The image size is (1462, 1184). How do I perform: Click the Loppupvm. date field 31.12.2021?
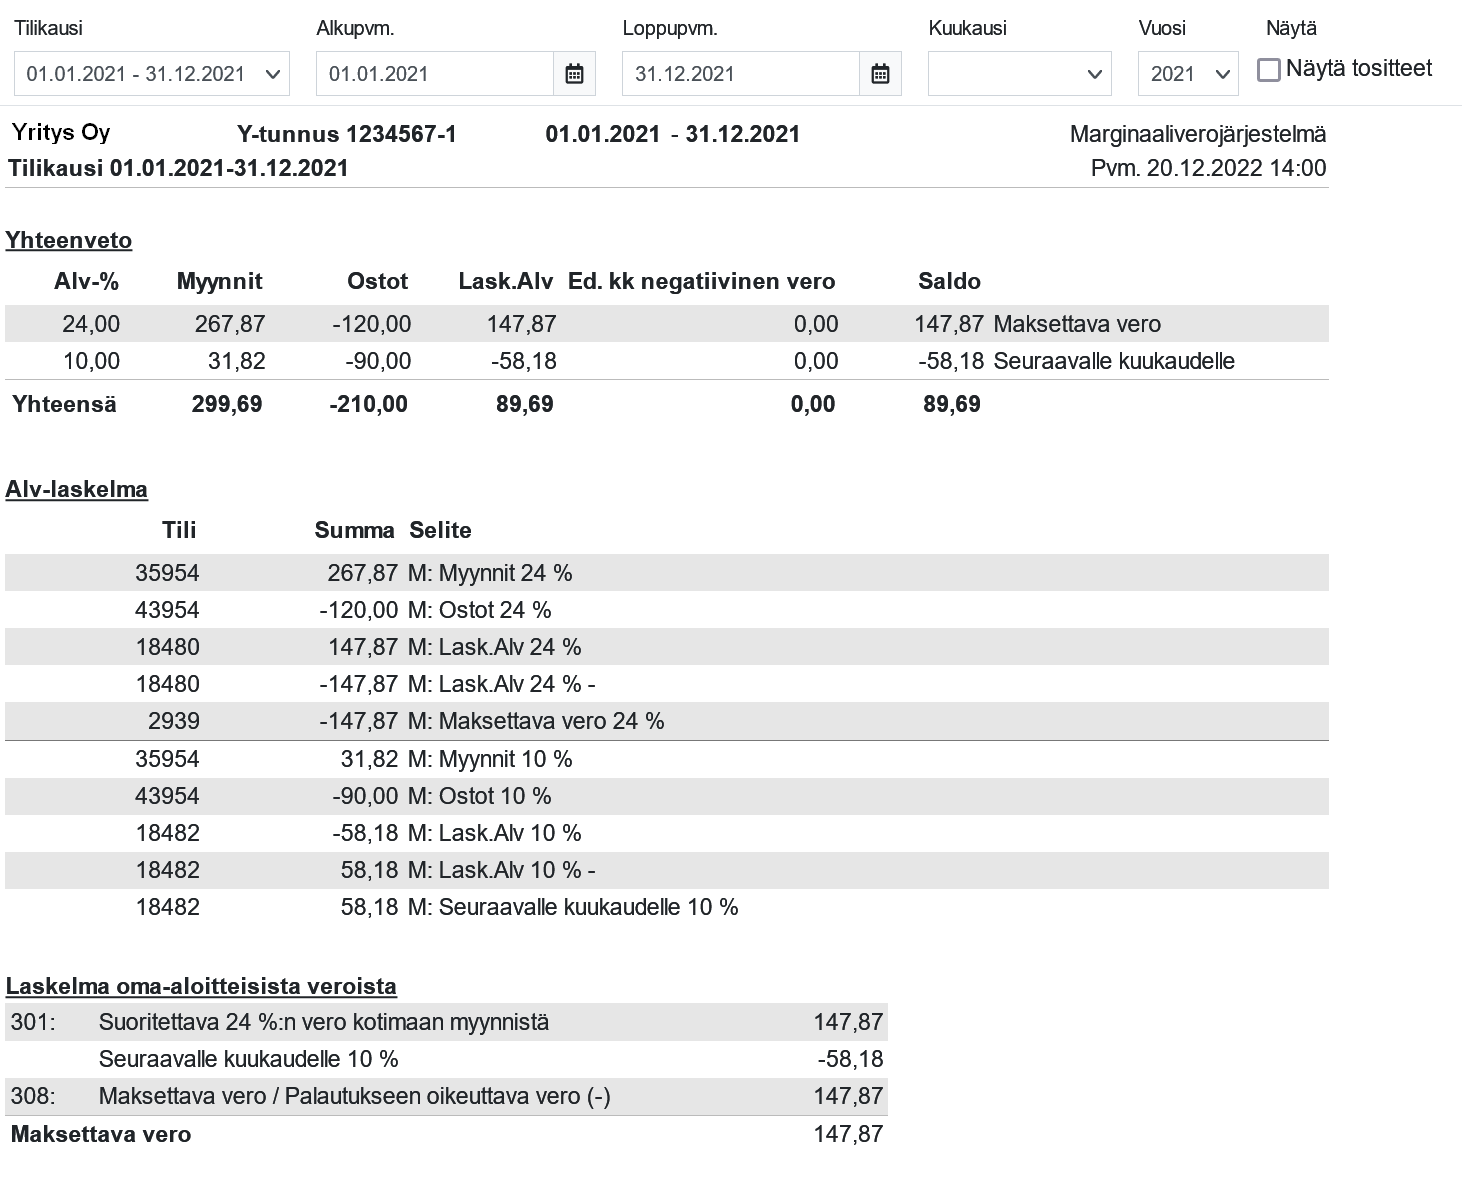741,74
